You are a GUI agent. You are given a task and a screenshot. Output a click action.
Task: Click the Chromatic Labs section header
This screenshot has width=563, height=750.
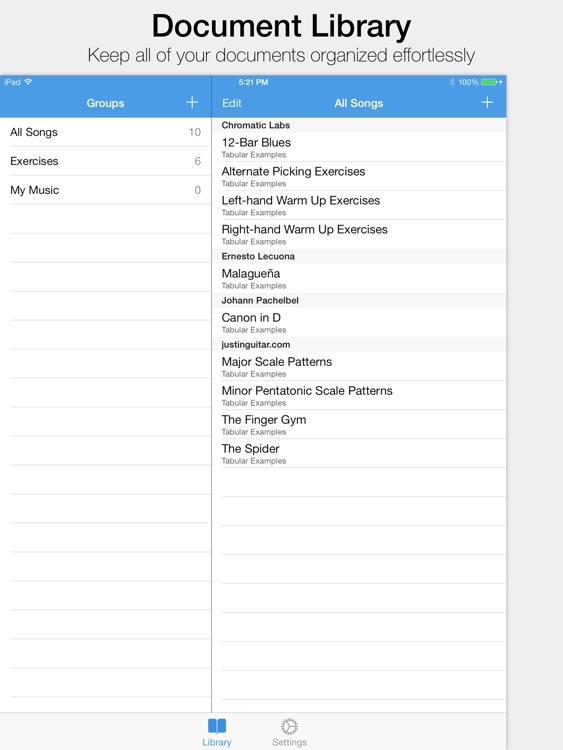point(359,125)
